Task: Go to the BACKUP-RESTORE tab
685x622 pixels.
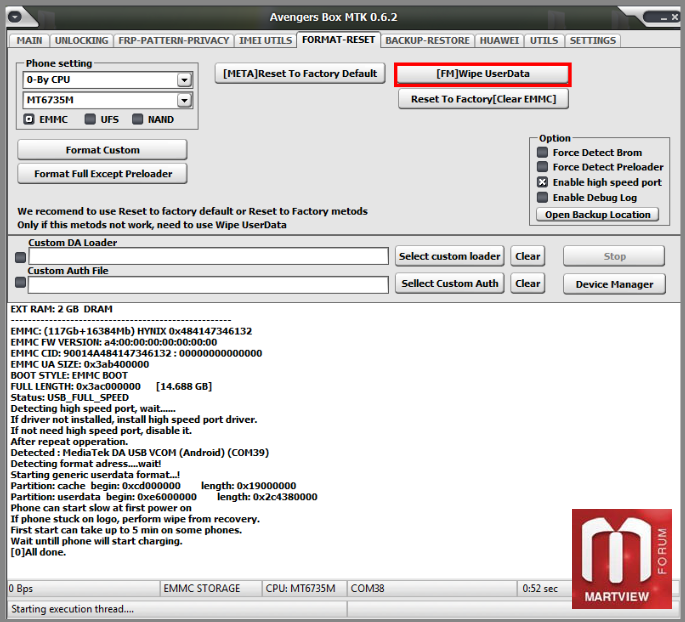Action: coord(427,41)
